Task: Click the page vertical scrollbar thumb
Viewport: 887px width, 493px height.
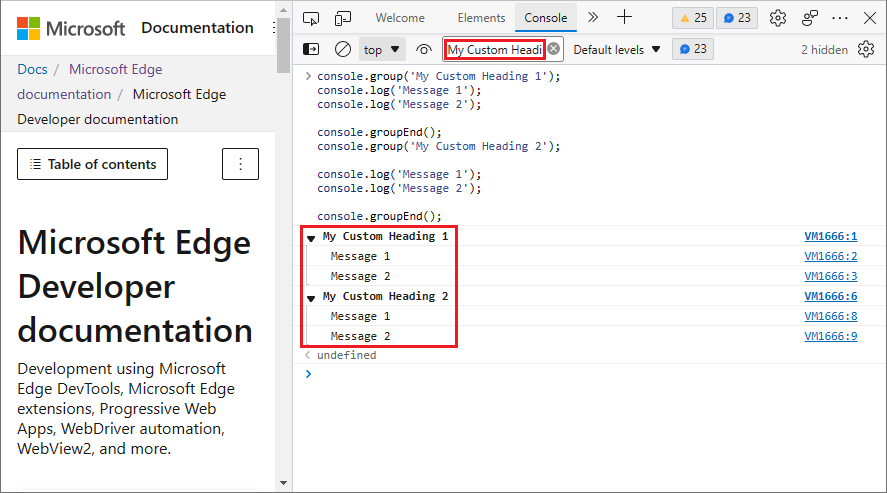Action: click(x=283, y=45)
